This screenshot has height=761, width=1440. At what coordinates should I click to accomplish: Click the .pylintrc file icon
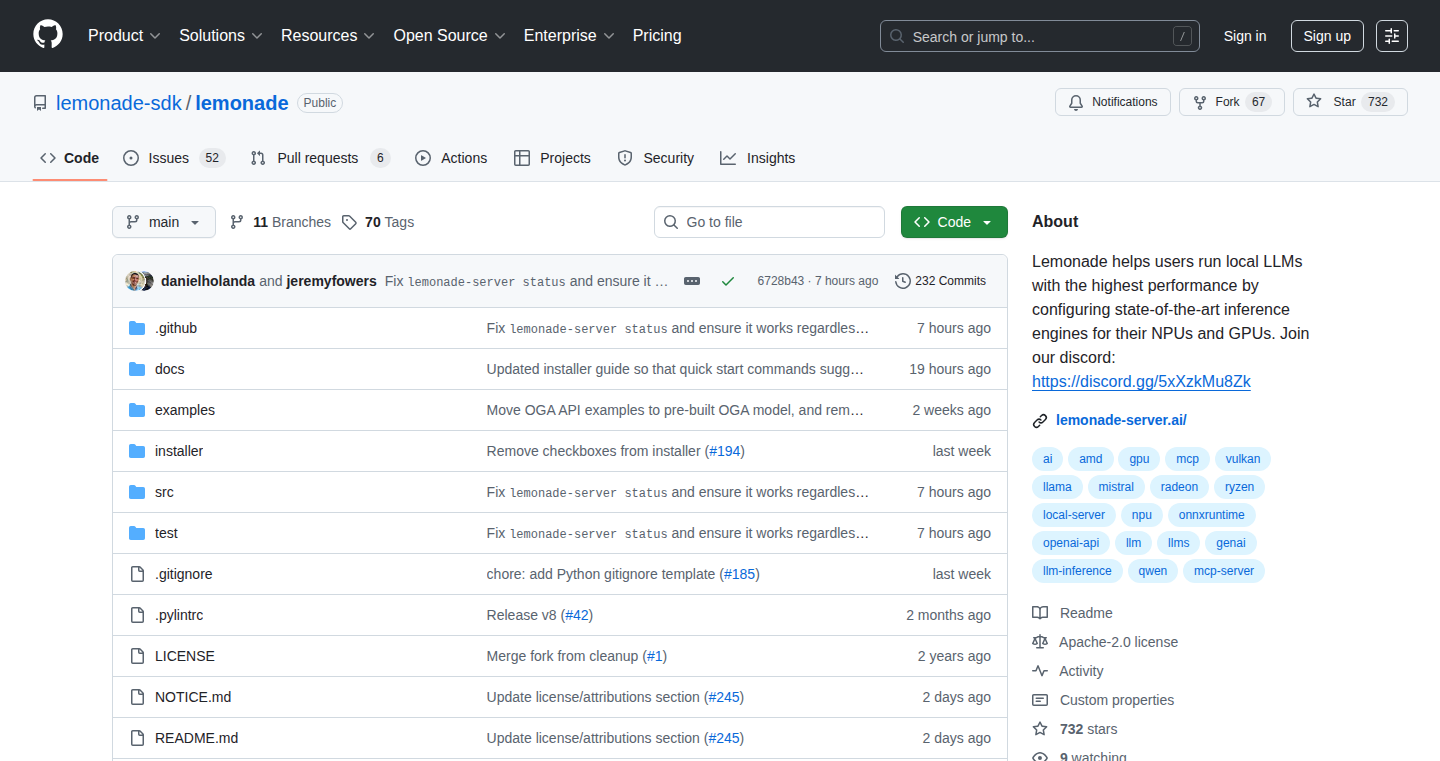(x=137, y=615)
